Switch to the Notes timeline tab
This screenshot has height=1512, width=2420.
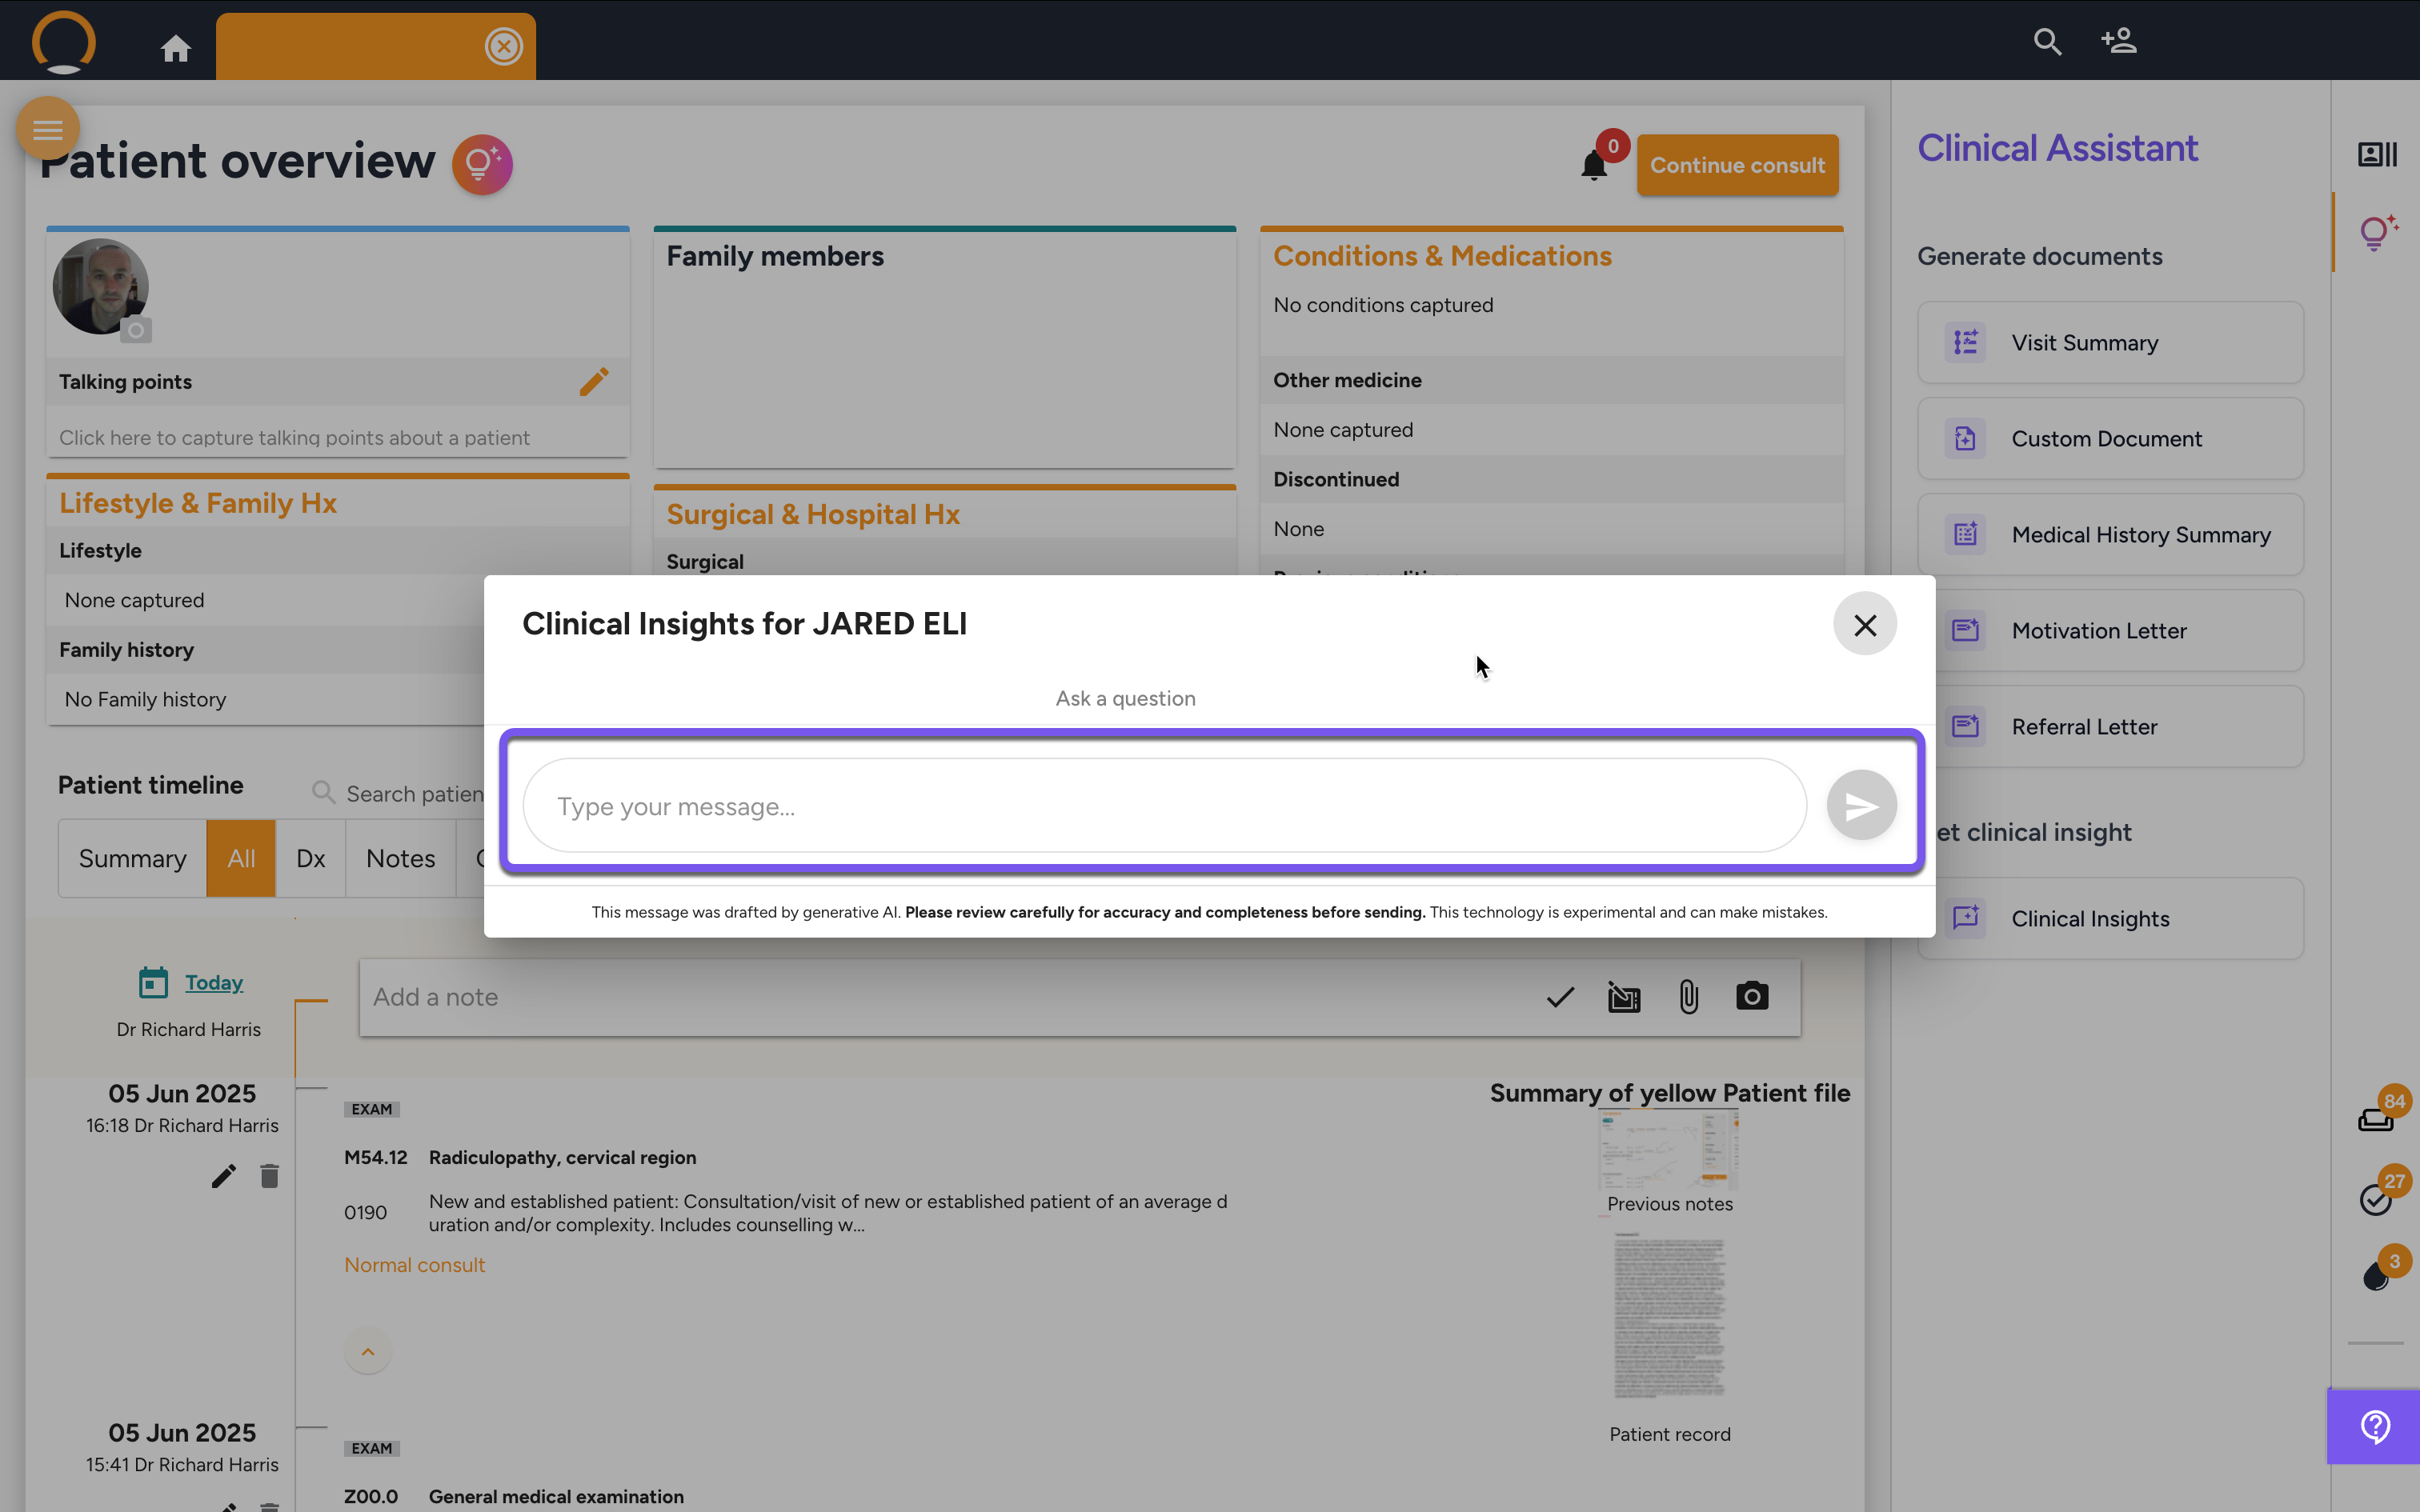click(400, 859)
